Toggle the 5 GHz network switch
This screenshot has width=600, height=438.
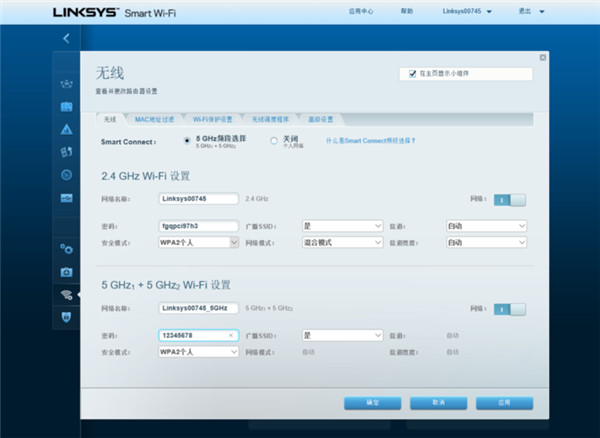[510, 309]
